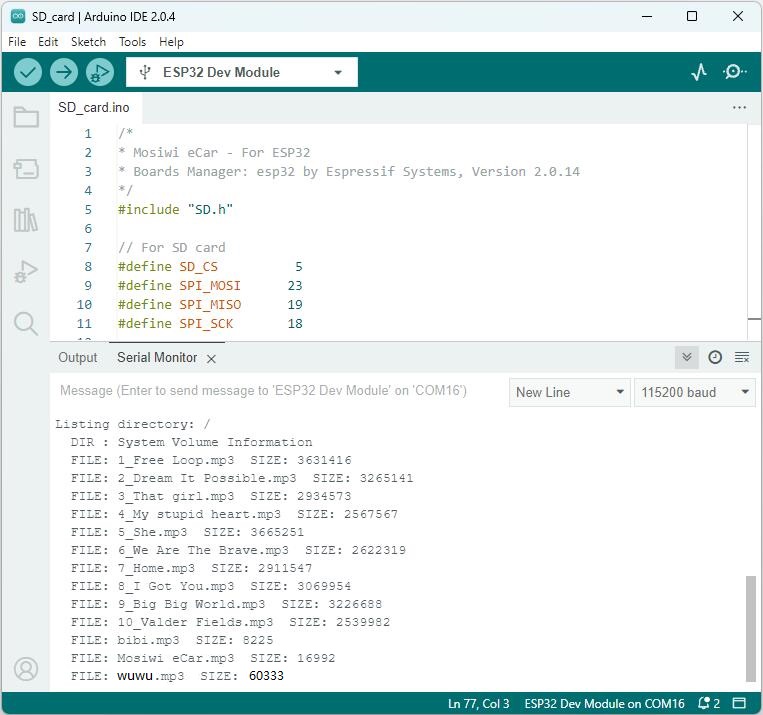The image size is (763, 715).
Task: Click the Serial Monitor vertical scrollbar
Action: pos(750,629)
